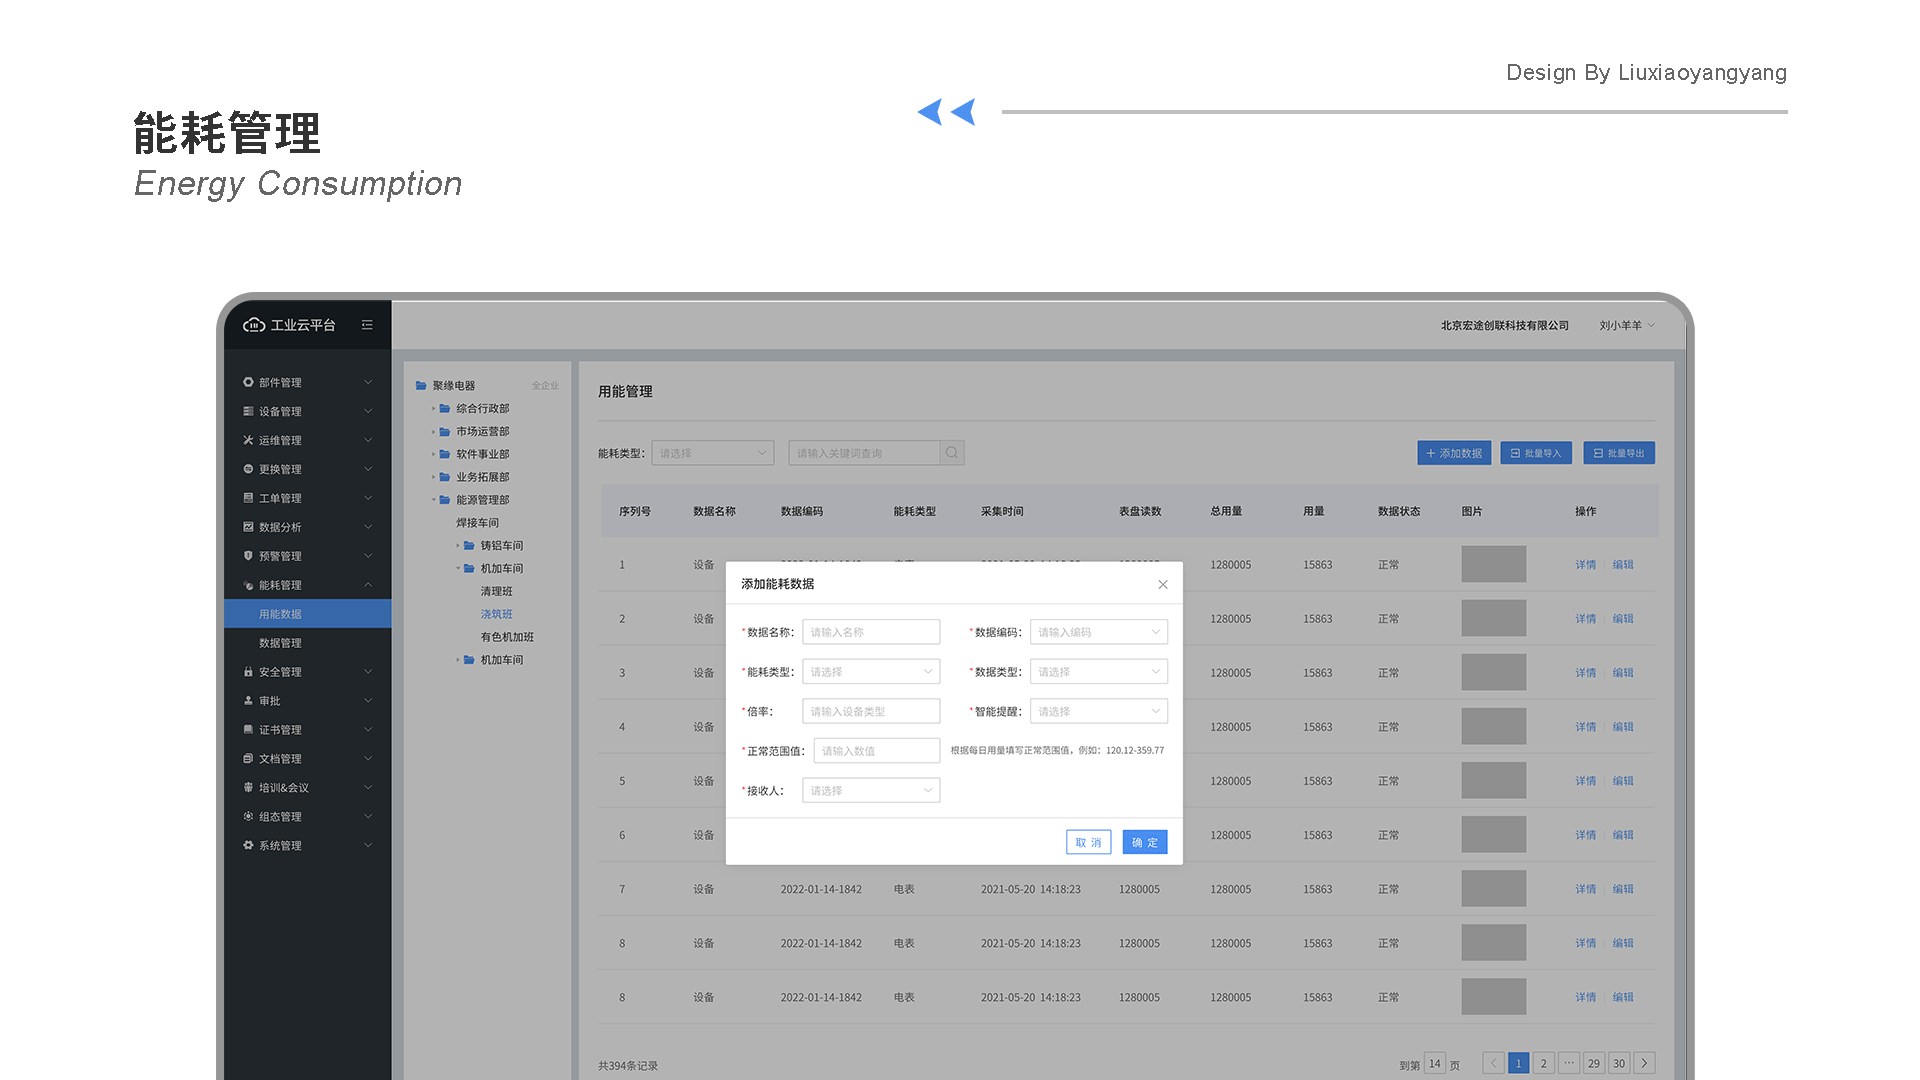Open the 接收人 dropdown in dialog
This screenshot has height=1080, width=1920.
[x=871, y=791]
